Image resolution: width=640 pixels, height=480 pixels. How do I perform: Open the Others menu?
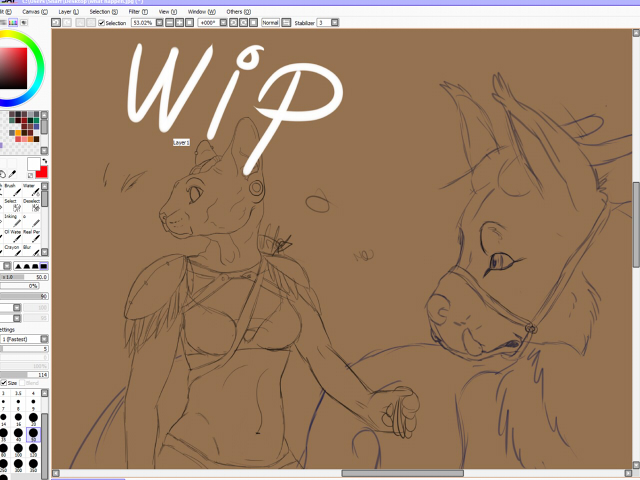[x=239, y=12]
